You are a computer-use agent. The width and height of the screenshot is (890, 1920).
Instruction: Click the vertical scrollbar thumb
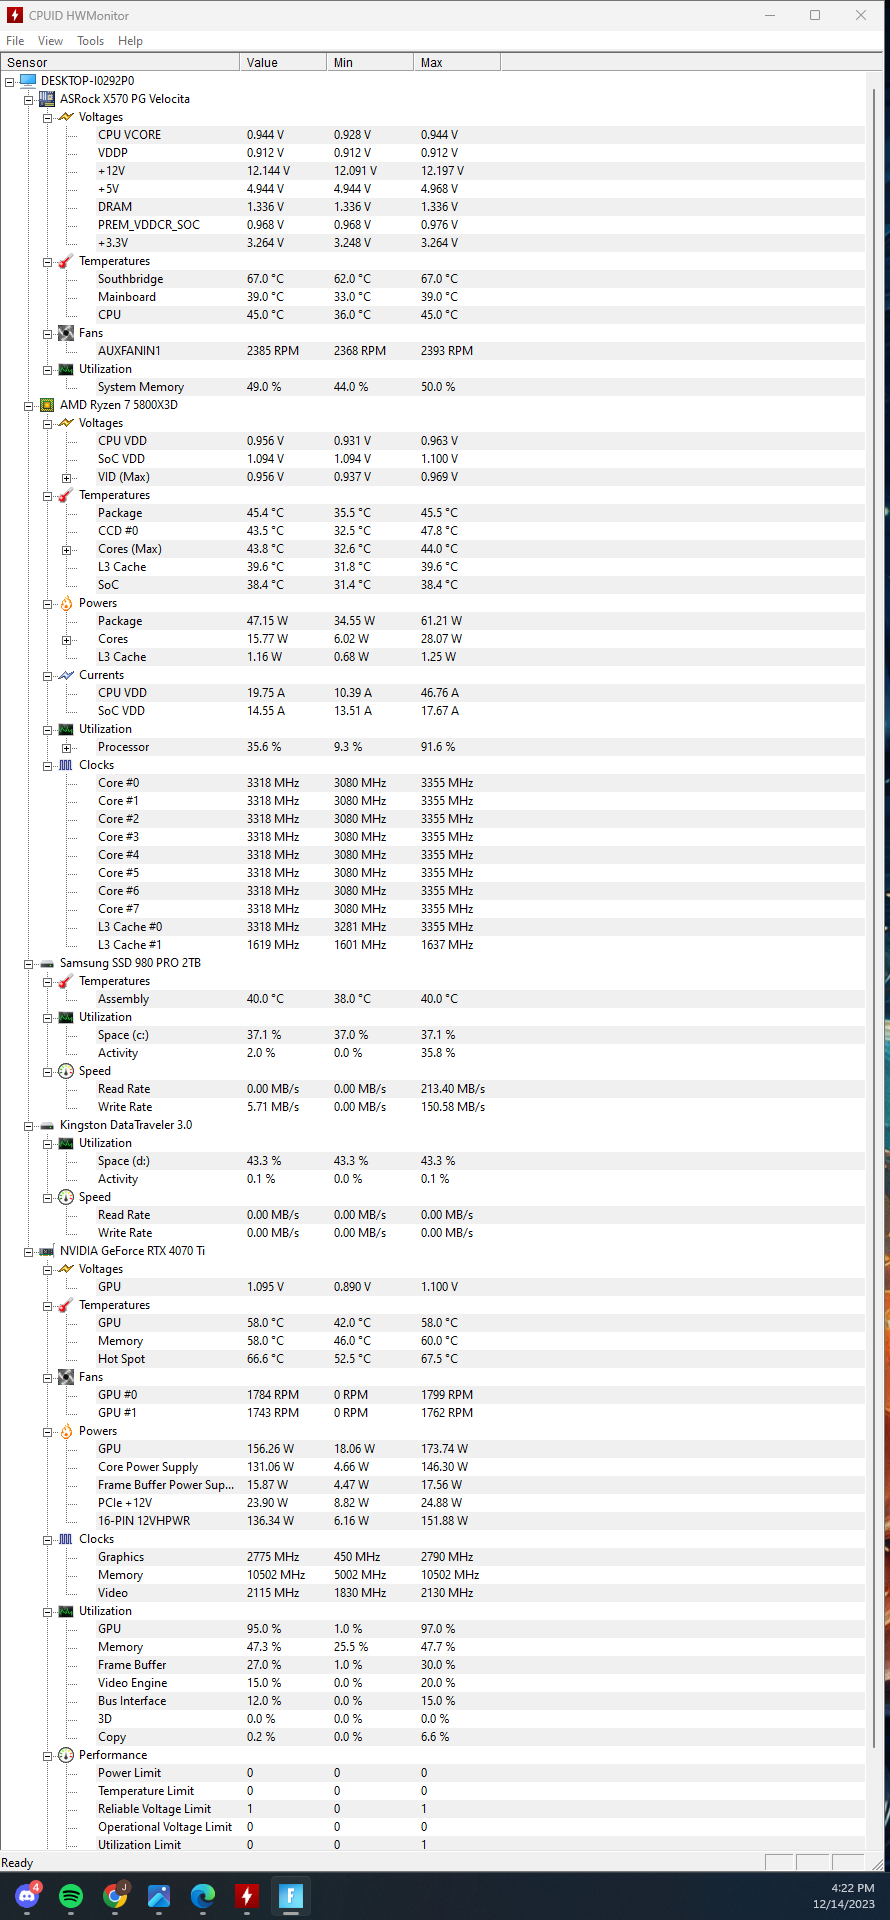point(876,918)
